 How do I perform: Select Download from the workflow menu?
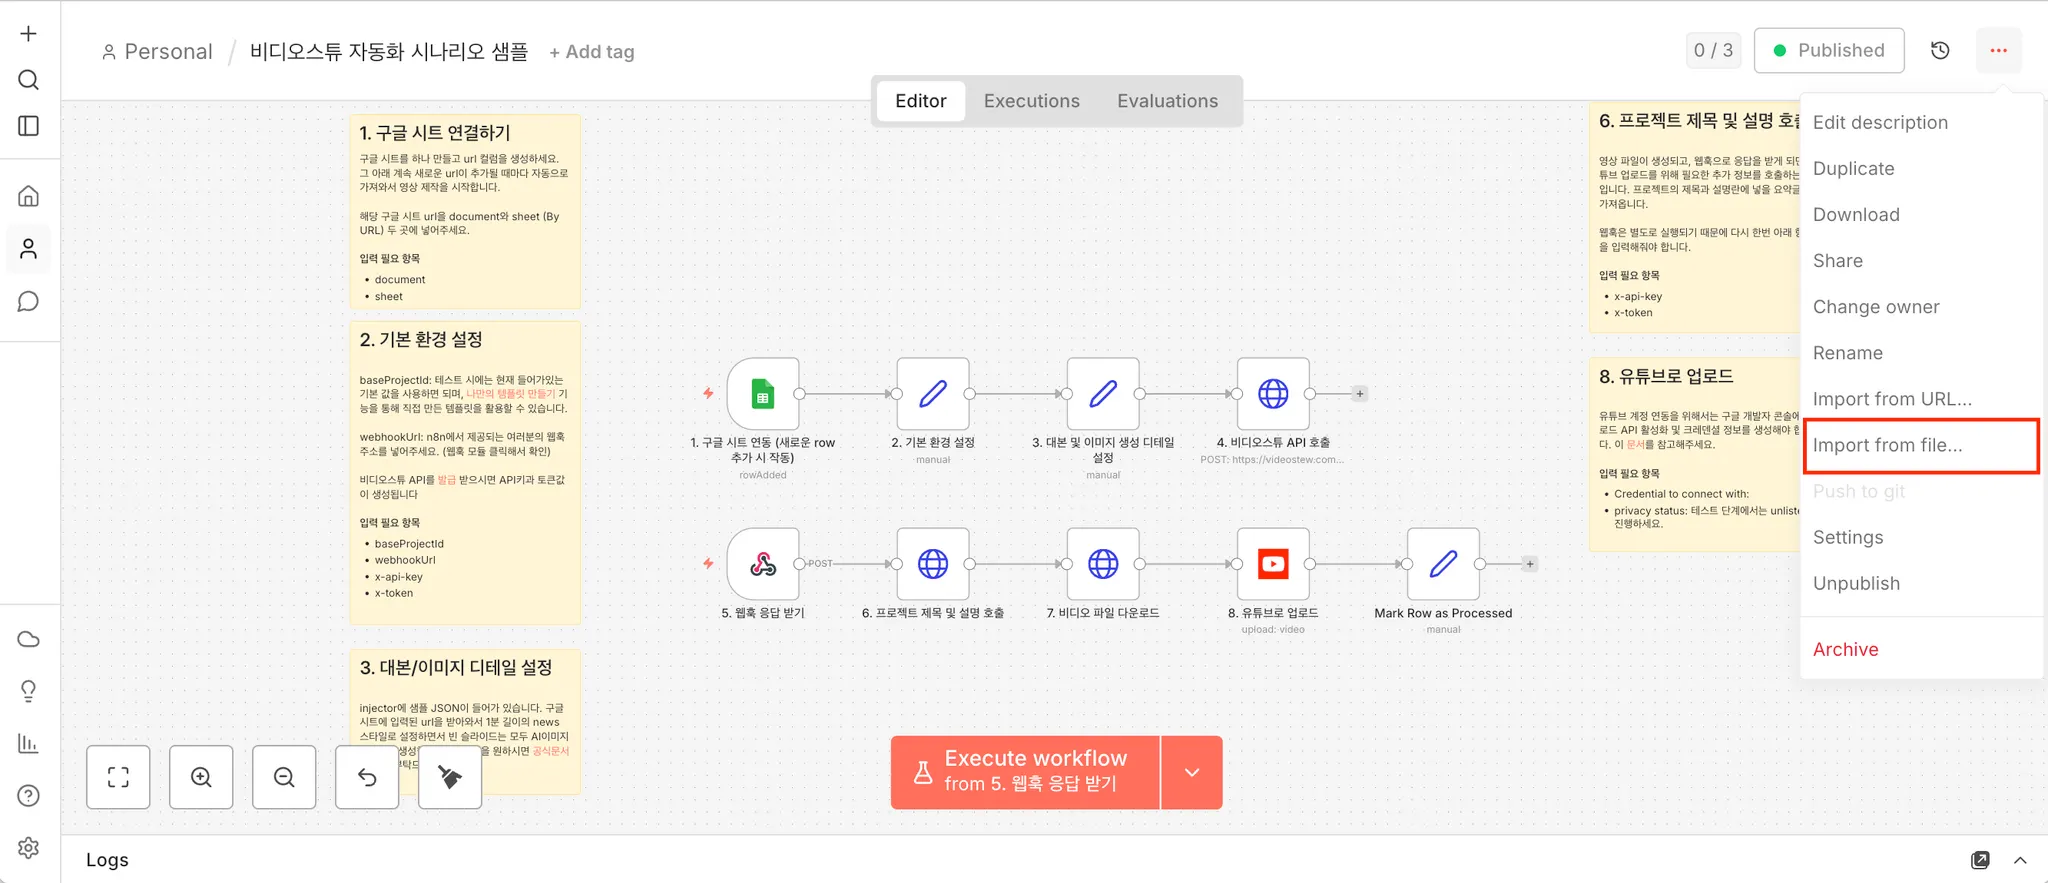[1855, 215]
